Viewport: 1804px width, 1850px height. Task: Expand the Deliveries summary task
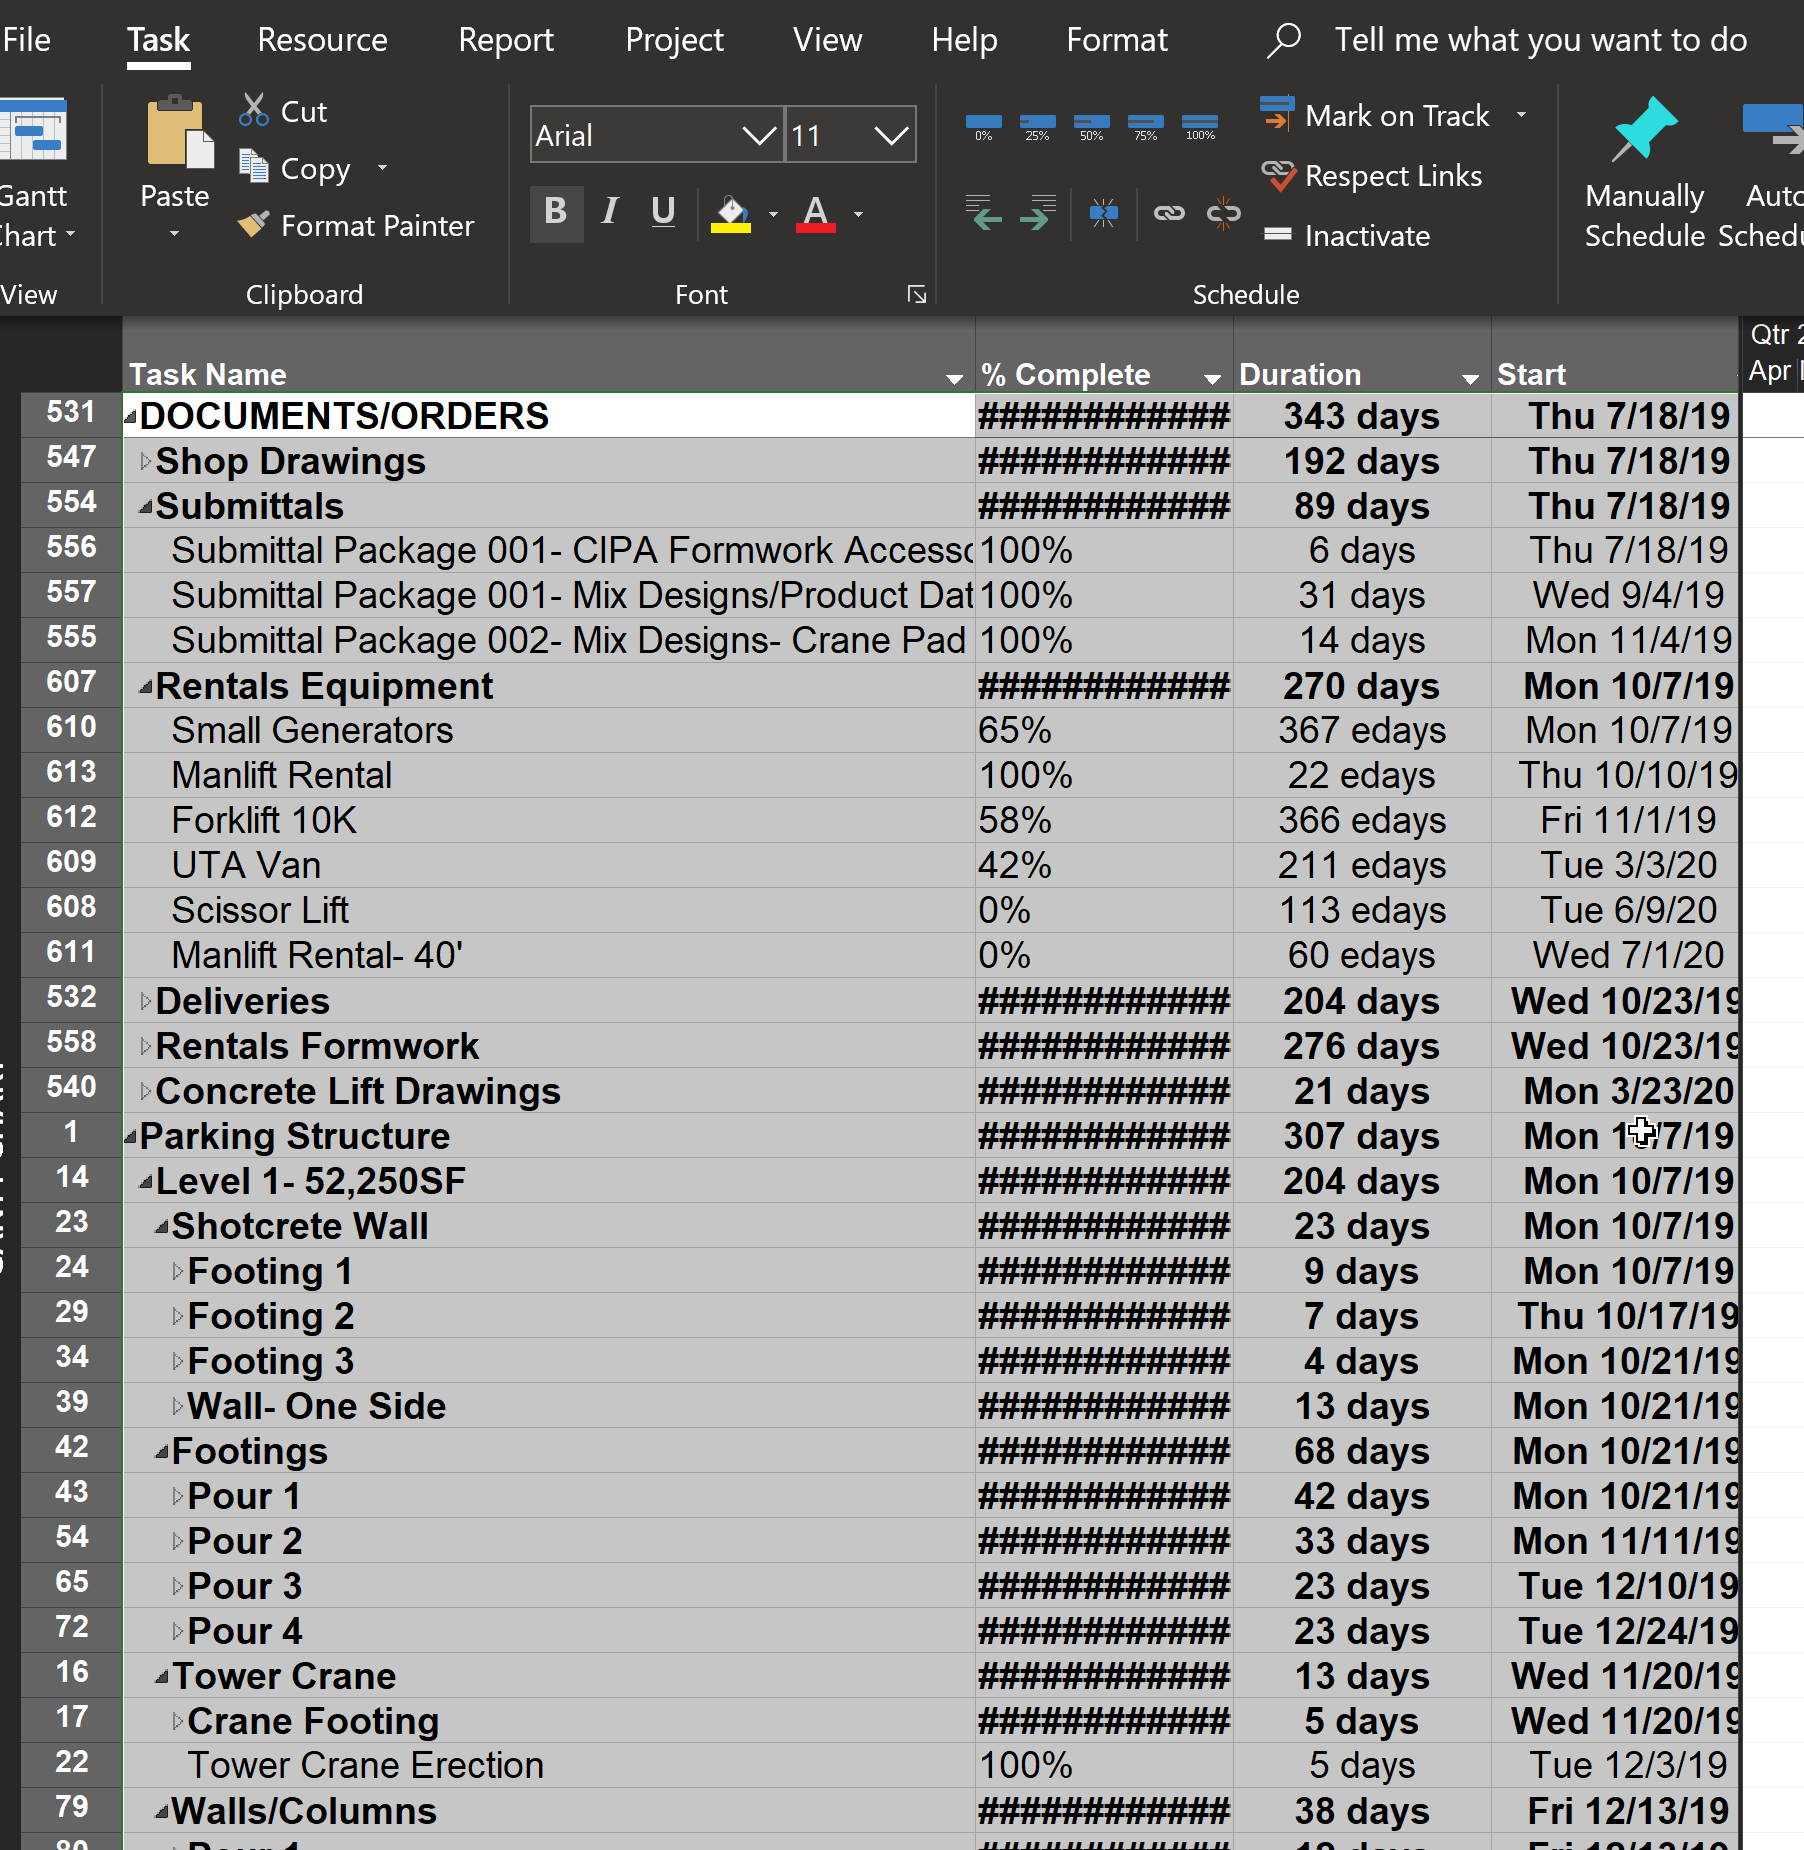(x=145, y=1001)
